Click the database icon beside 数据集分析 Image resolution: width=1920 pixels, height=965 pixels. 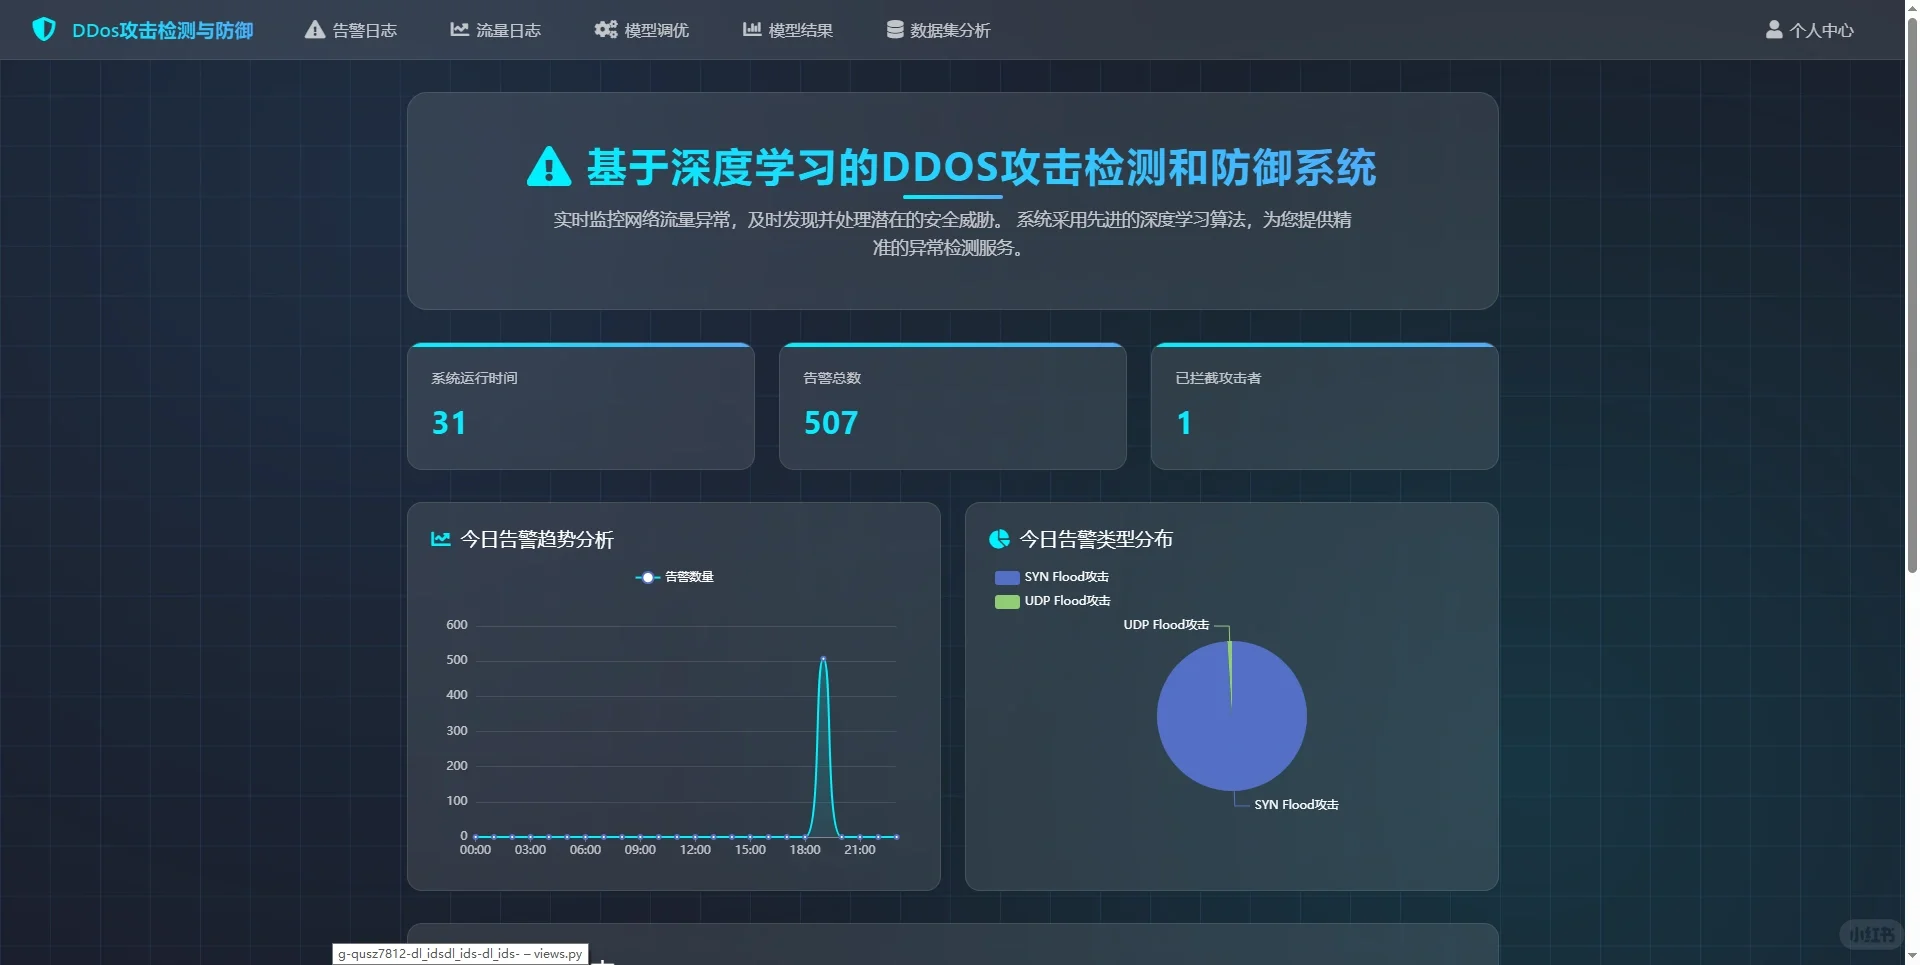click(893, 28)
